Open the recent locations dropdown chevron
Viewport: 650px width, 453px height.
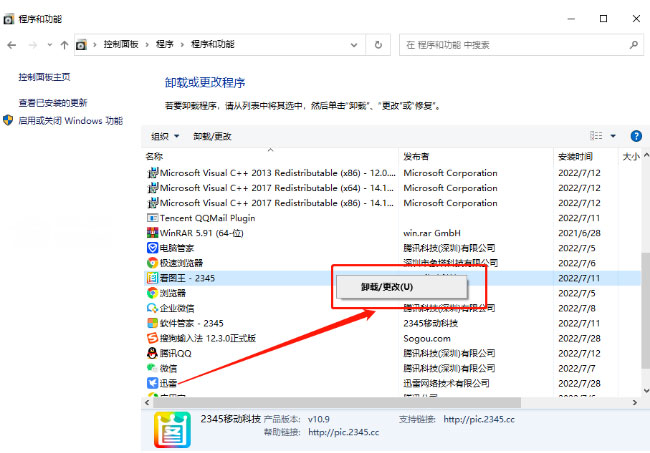(49, 45)
